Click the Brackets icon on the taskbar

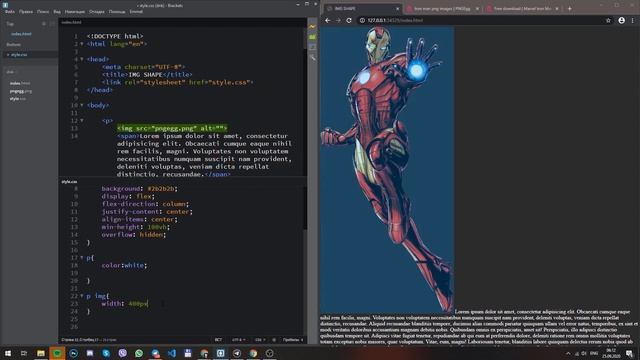pos(220,353)
